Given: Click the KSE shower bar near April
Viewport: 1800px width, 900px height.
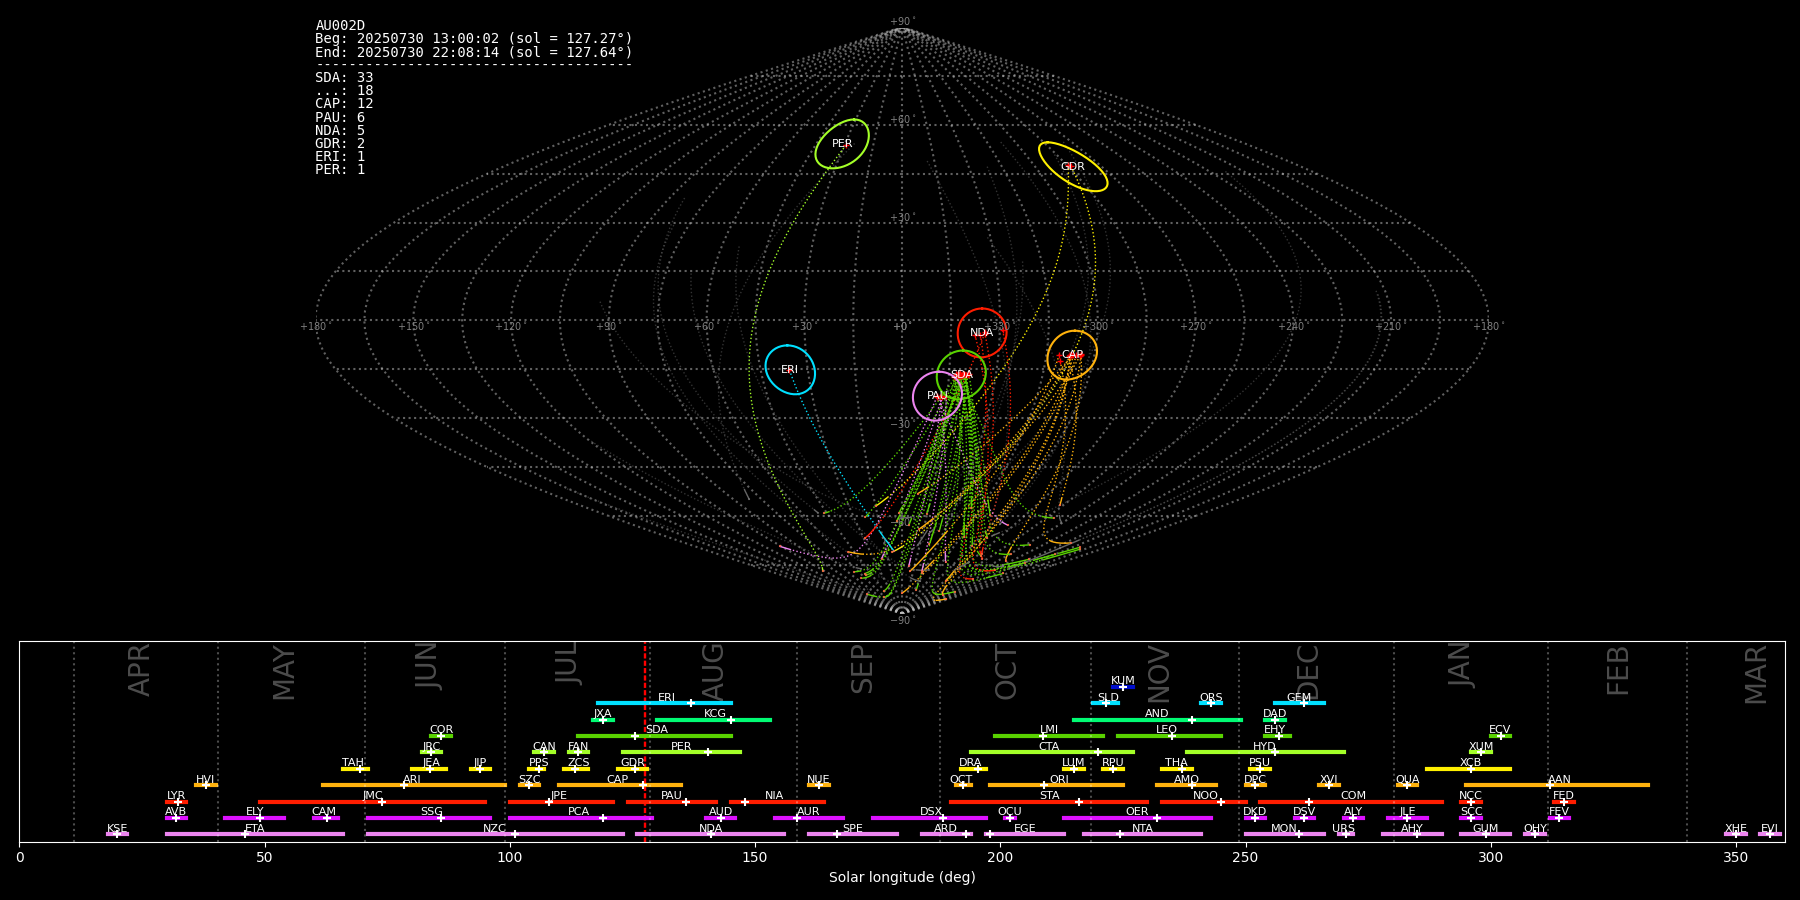Looking at the screenshot, I should coord(117,834).
